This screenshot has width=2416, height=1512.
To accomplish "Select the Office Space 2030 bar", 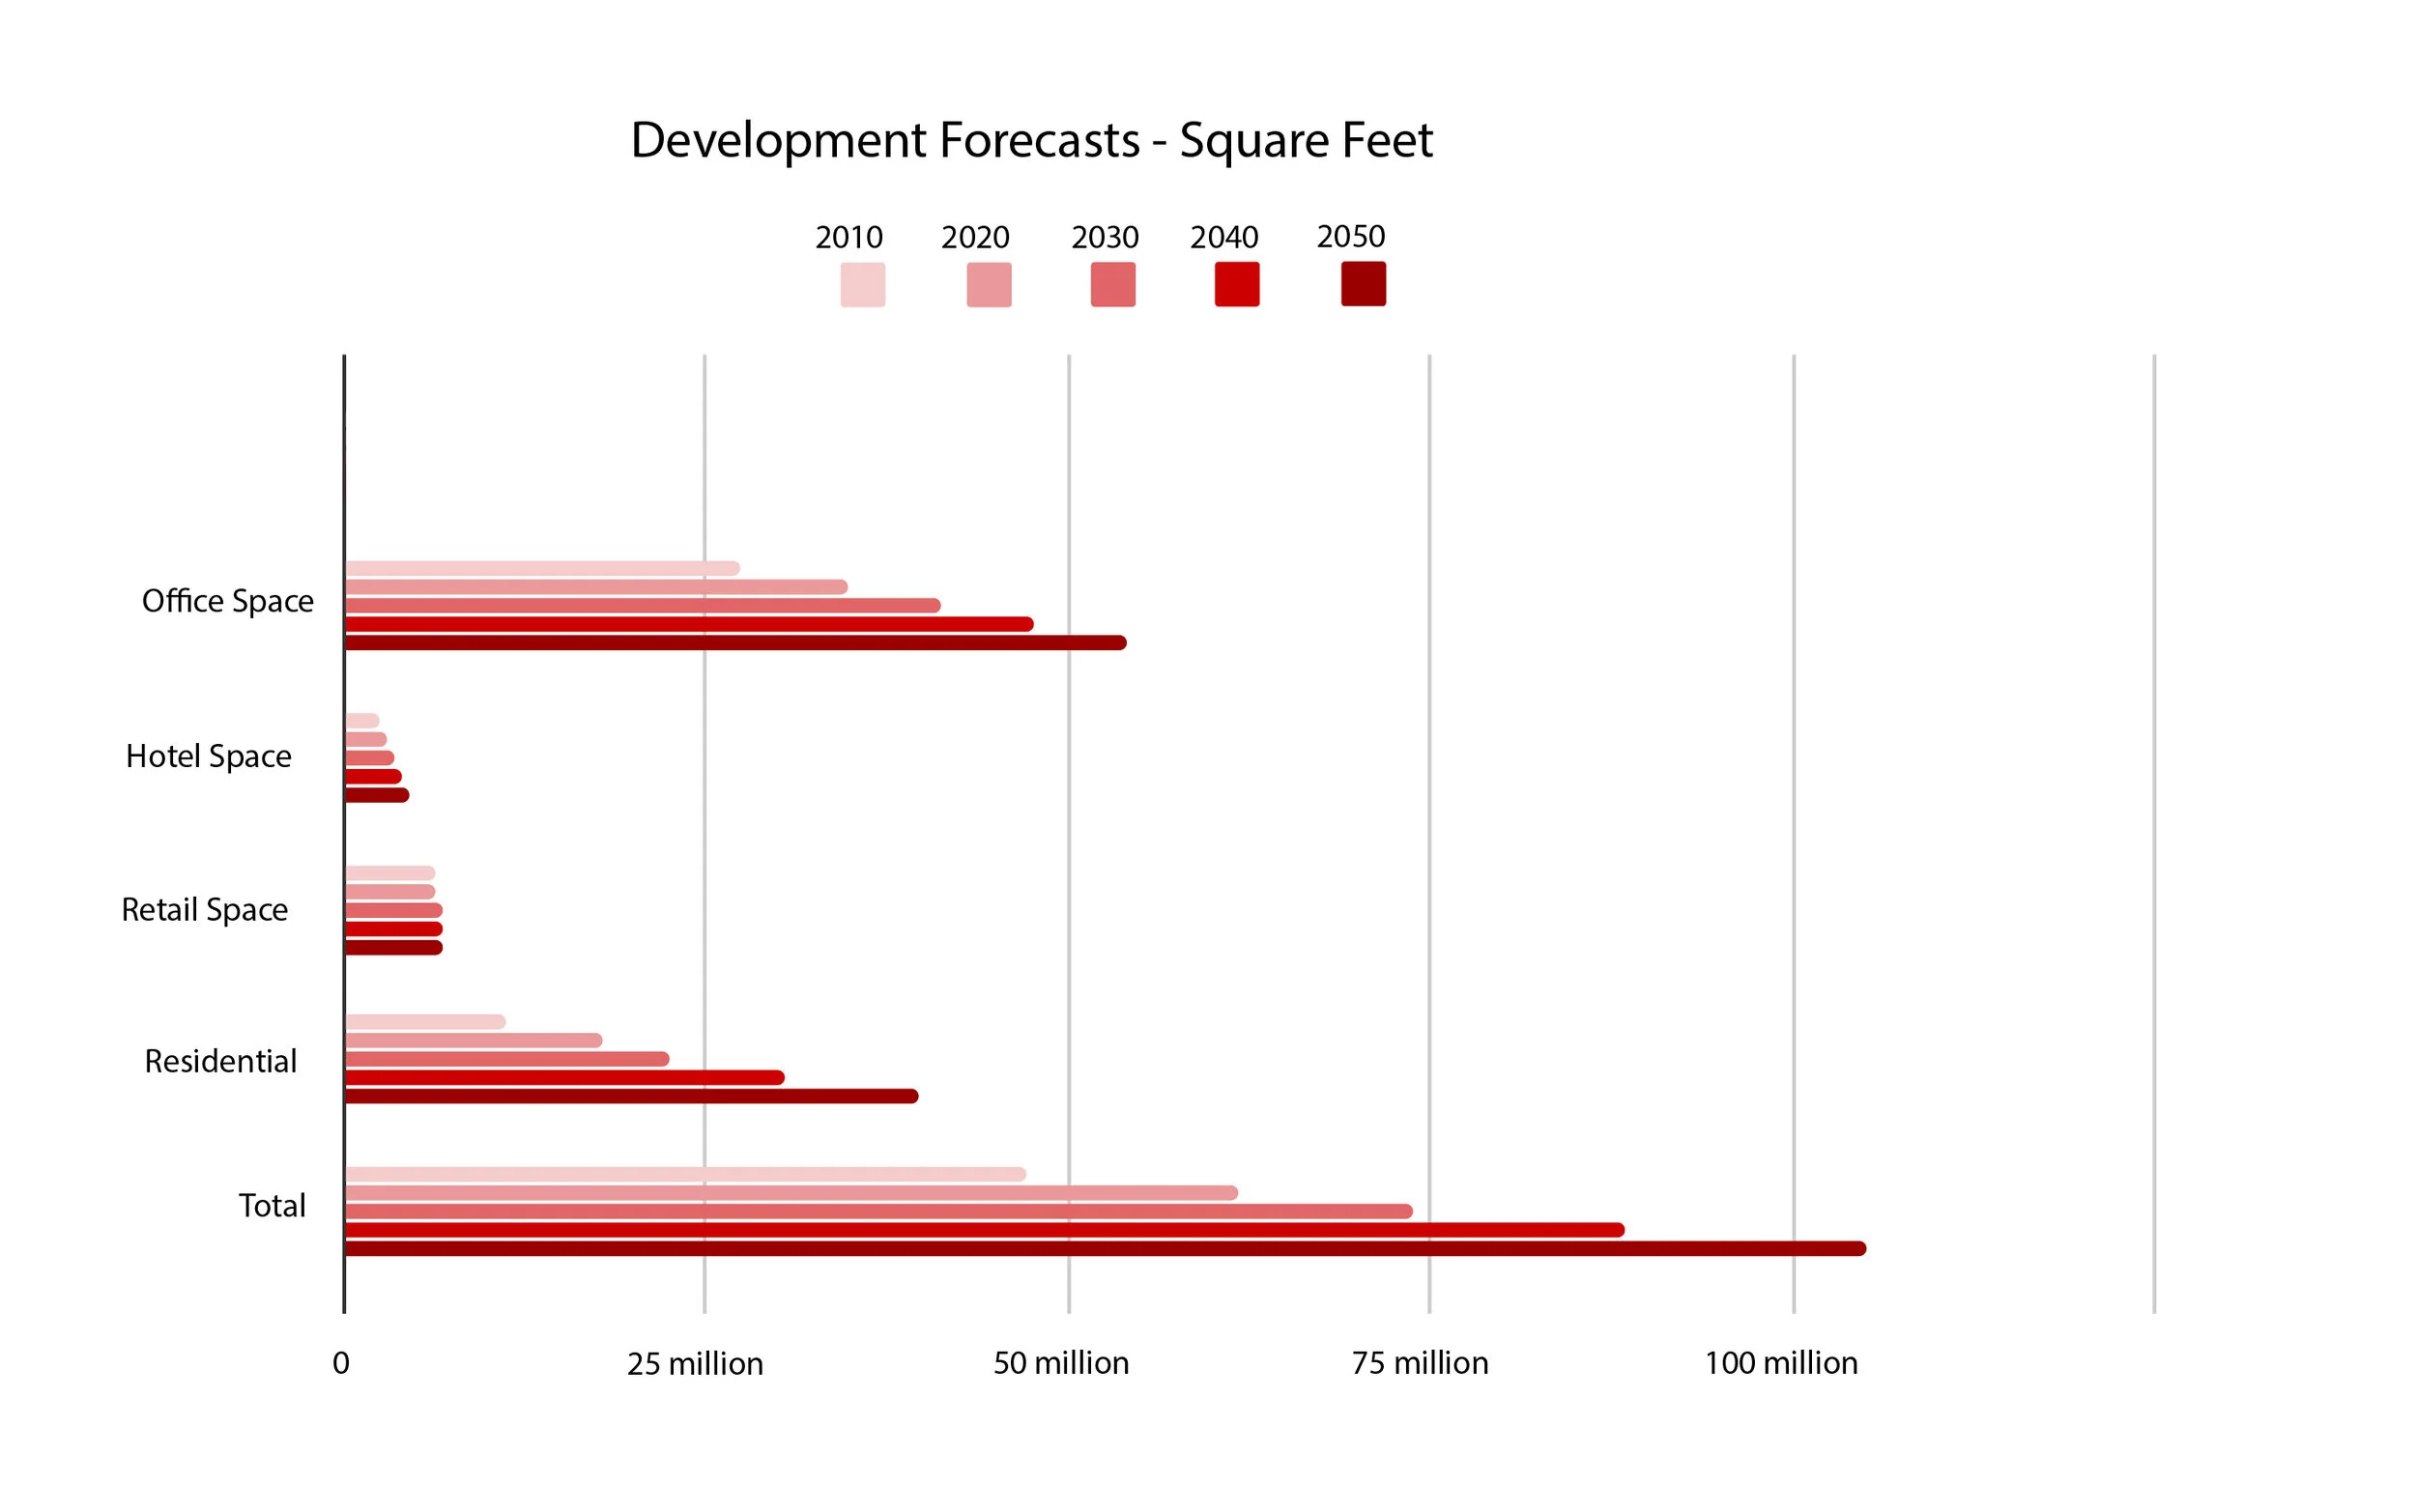I will (x=643, y=606).
